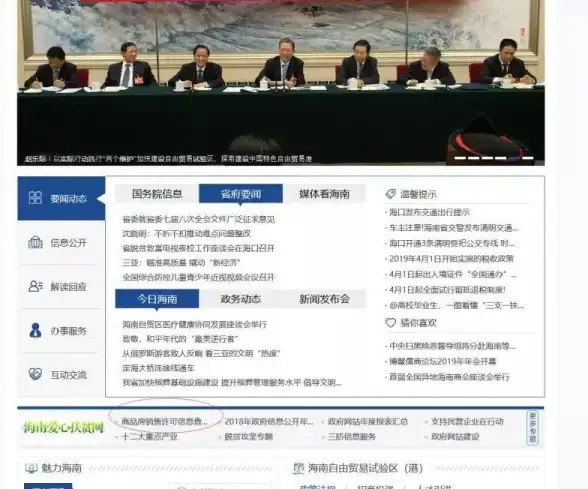Viewport: 588px width, 489px height.
Task: Open the 新闻发布会 tab
Action: (x=324, y=299)
